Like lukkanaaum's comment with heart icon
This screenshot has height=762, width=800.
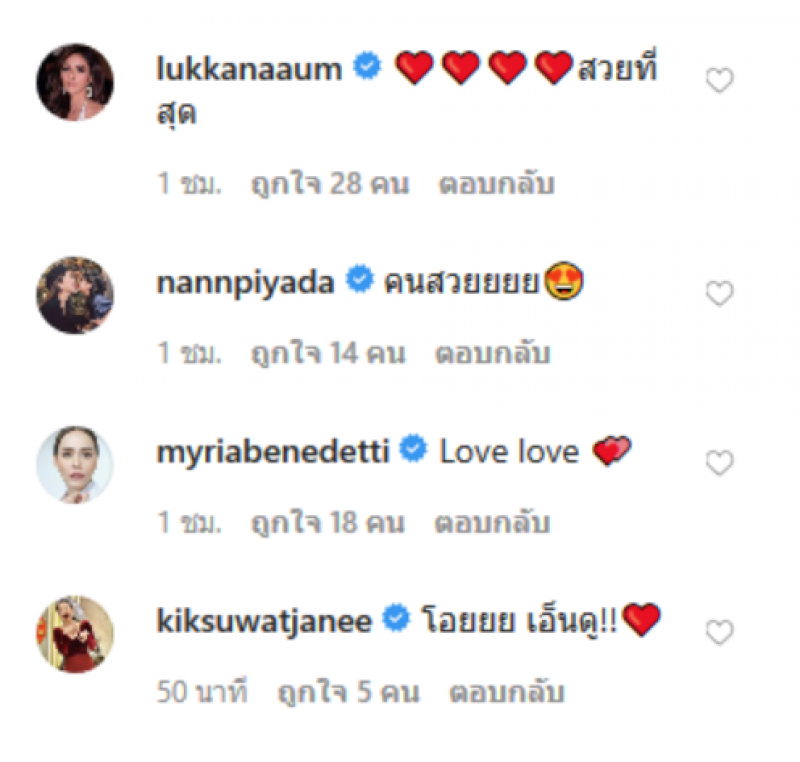(719, 81)
